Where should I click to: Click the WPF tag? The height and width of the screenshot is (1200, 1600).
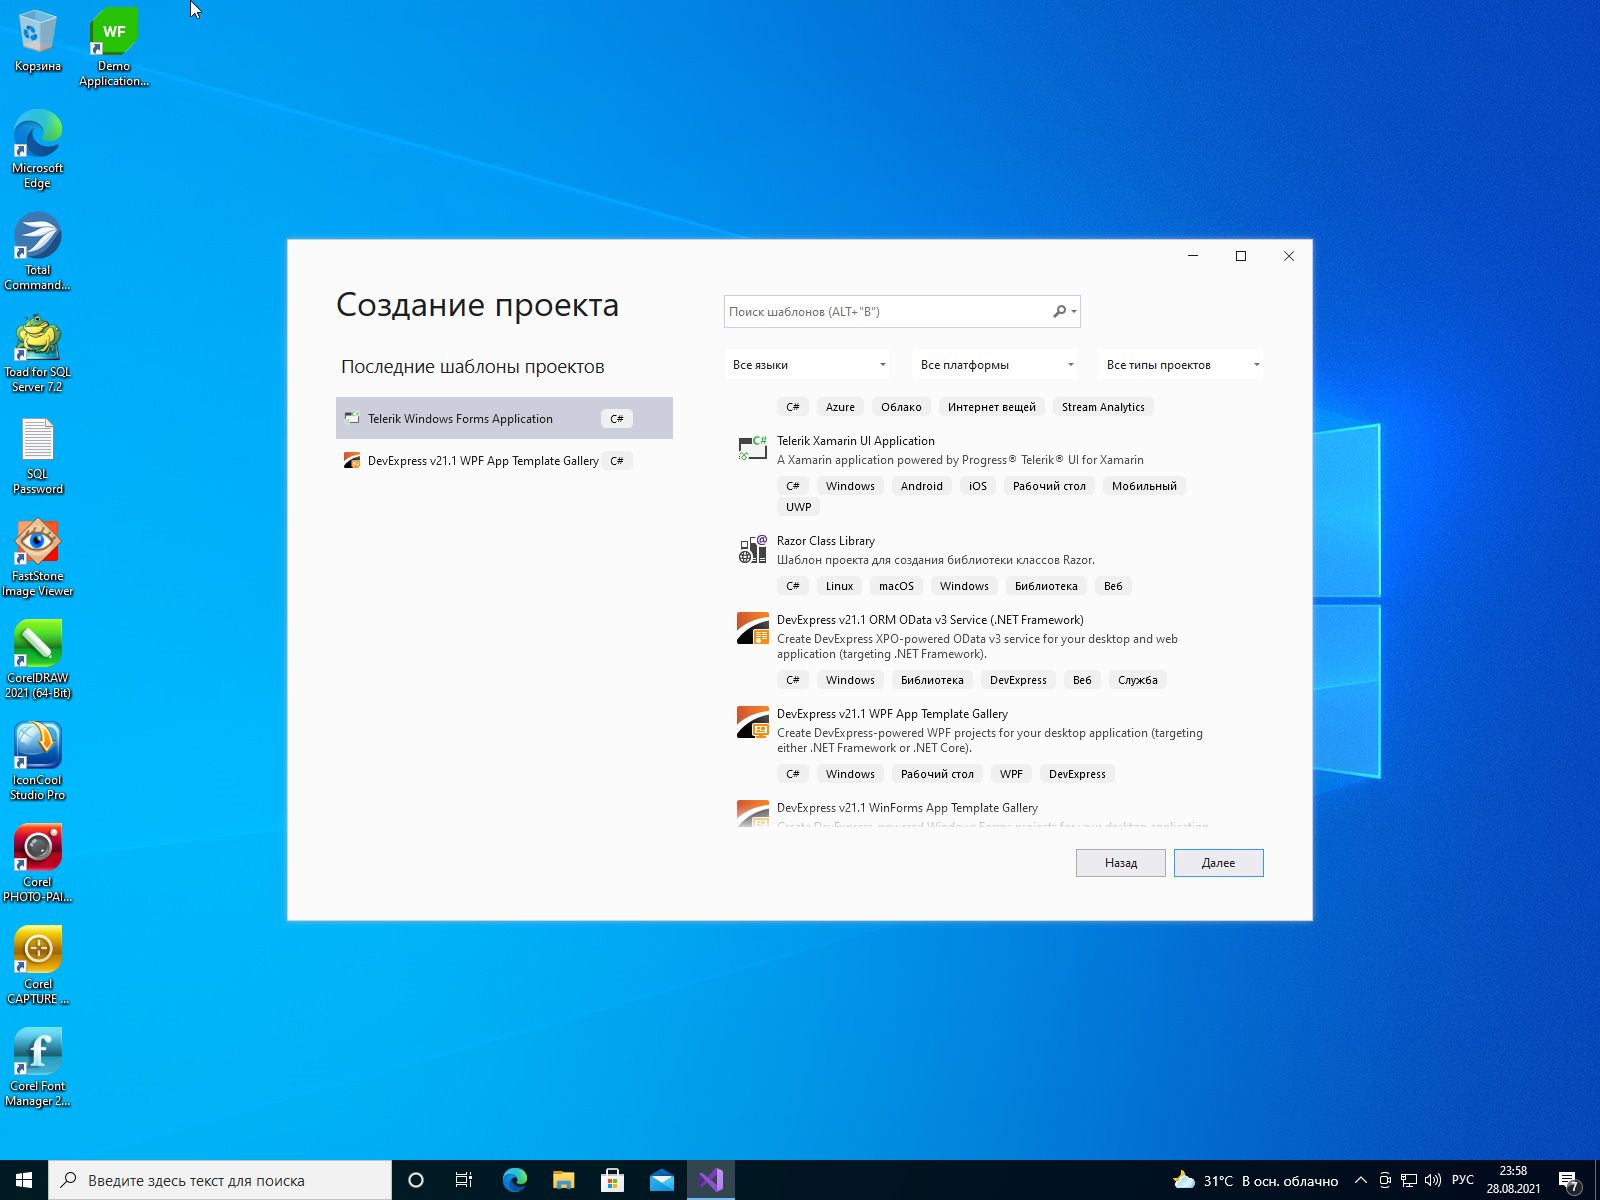coord(1011,774)
